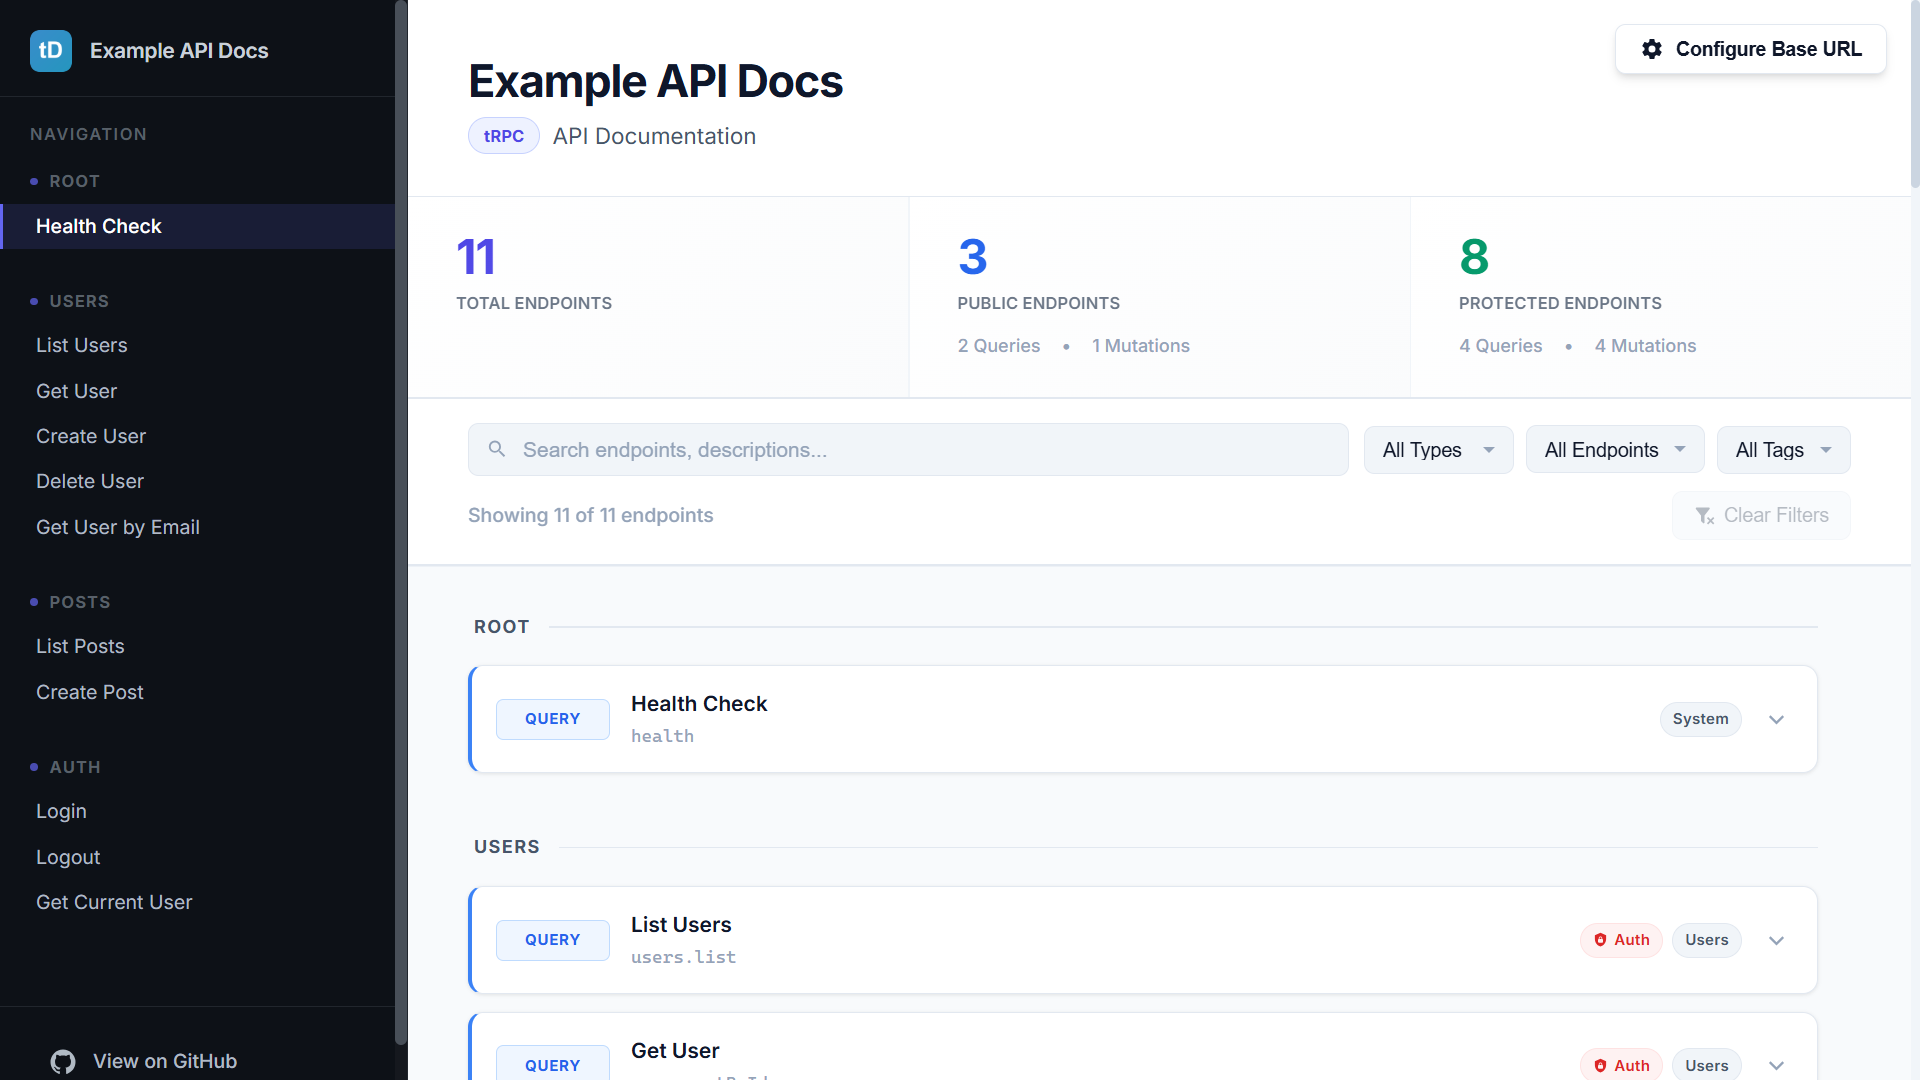Open the All Endpoints dropdown
Screen dimensions: 1920x1080
point(1615,450)
